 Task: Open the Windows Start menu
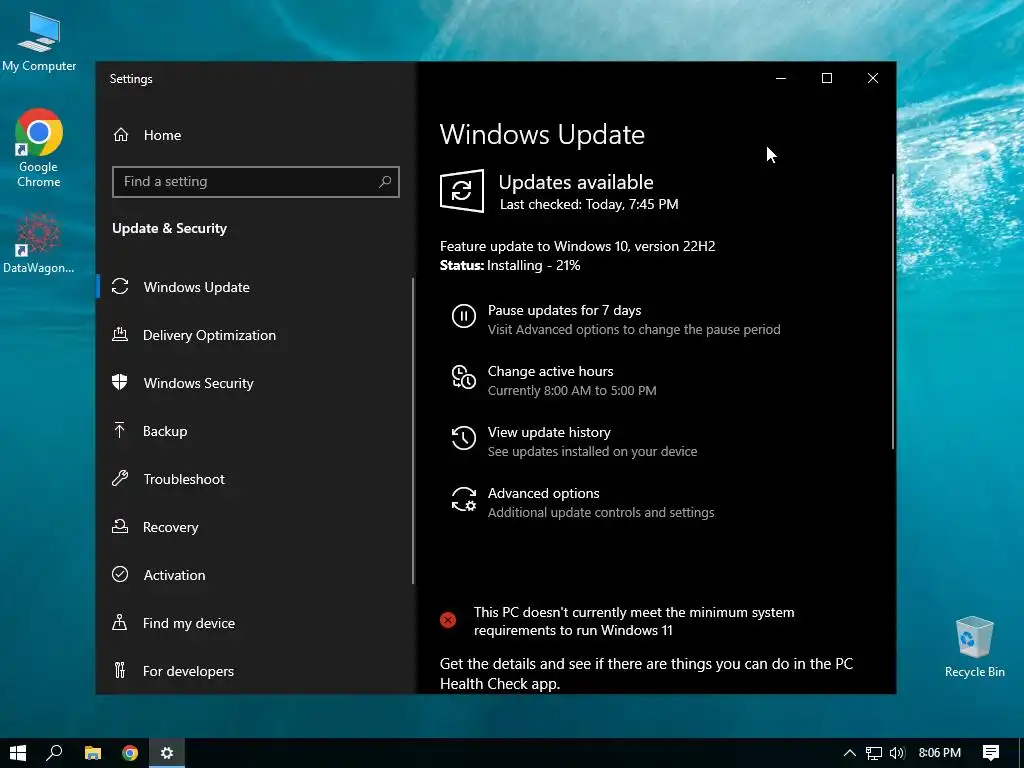point(18,753)
